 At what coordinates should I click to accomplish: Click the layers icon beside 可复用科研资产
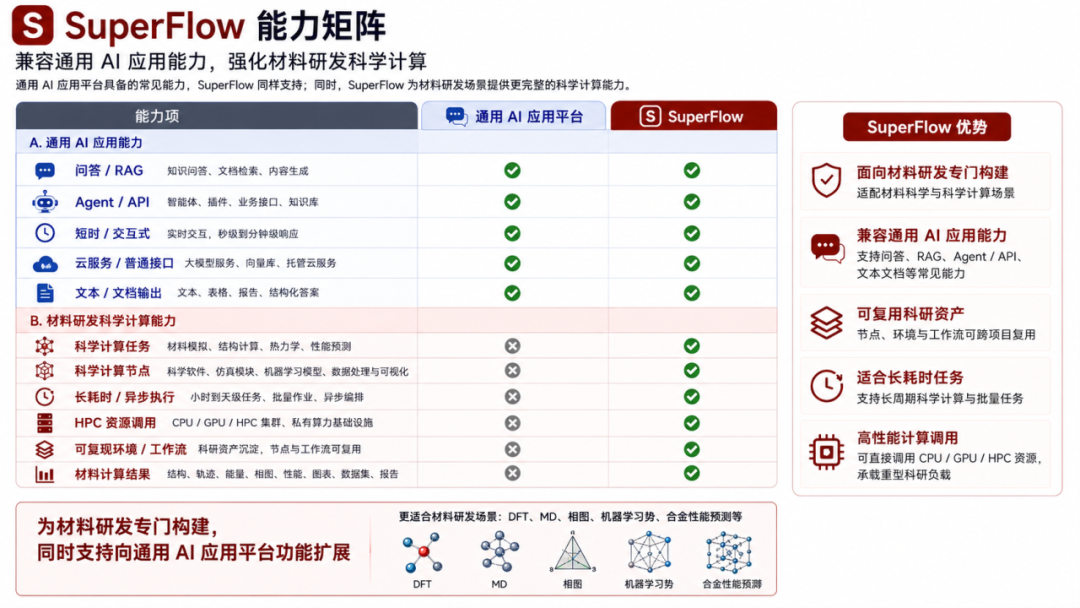click(x=827, y=323)
